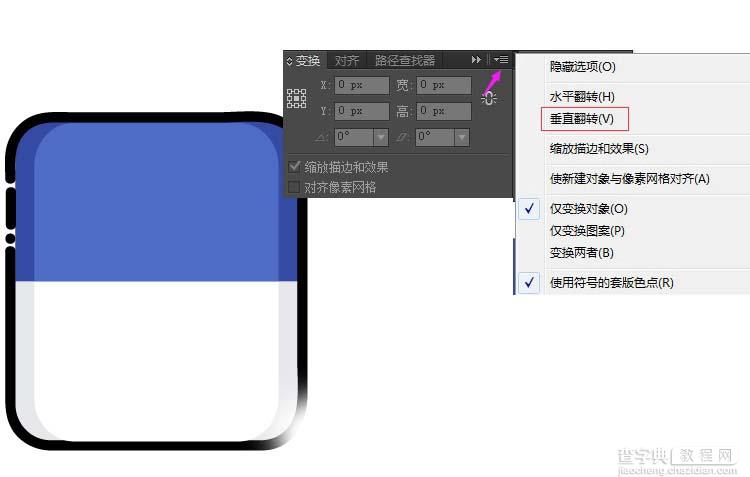This screenshot has height=477, width=750.
Task: Click the 高 height input field
Action: [444, 111]
